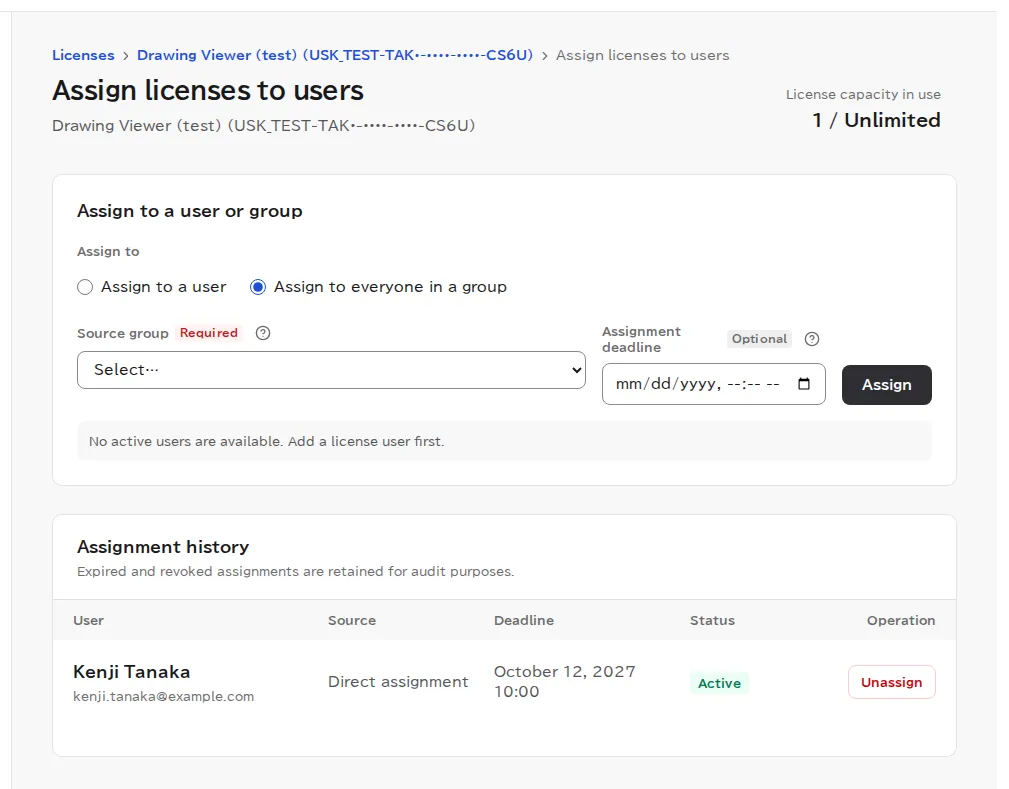Click the Licenses breadcrumb link
Image resolution: width=1009 pixels, height=789 pixels.
pyautogui.click(x=83, y=55)
